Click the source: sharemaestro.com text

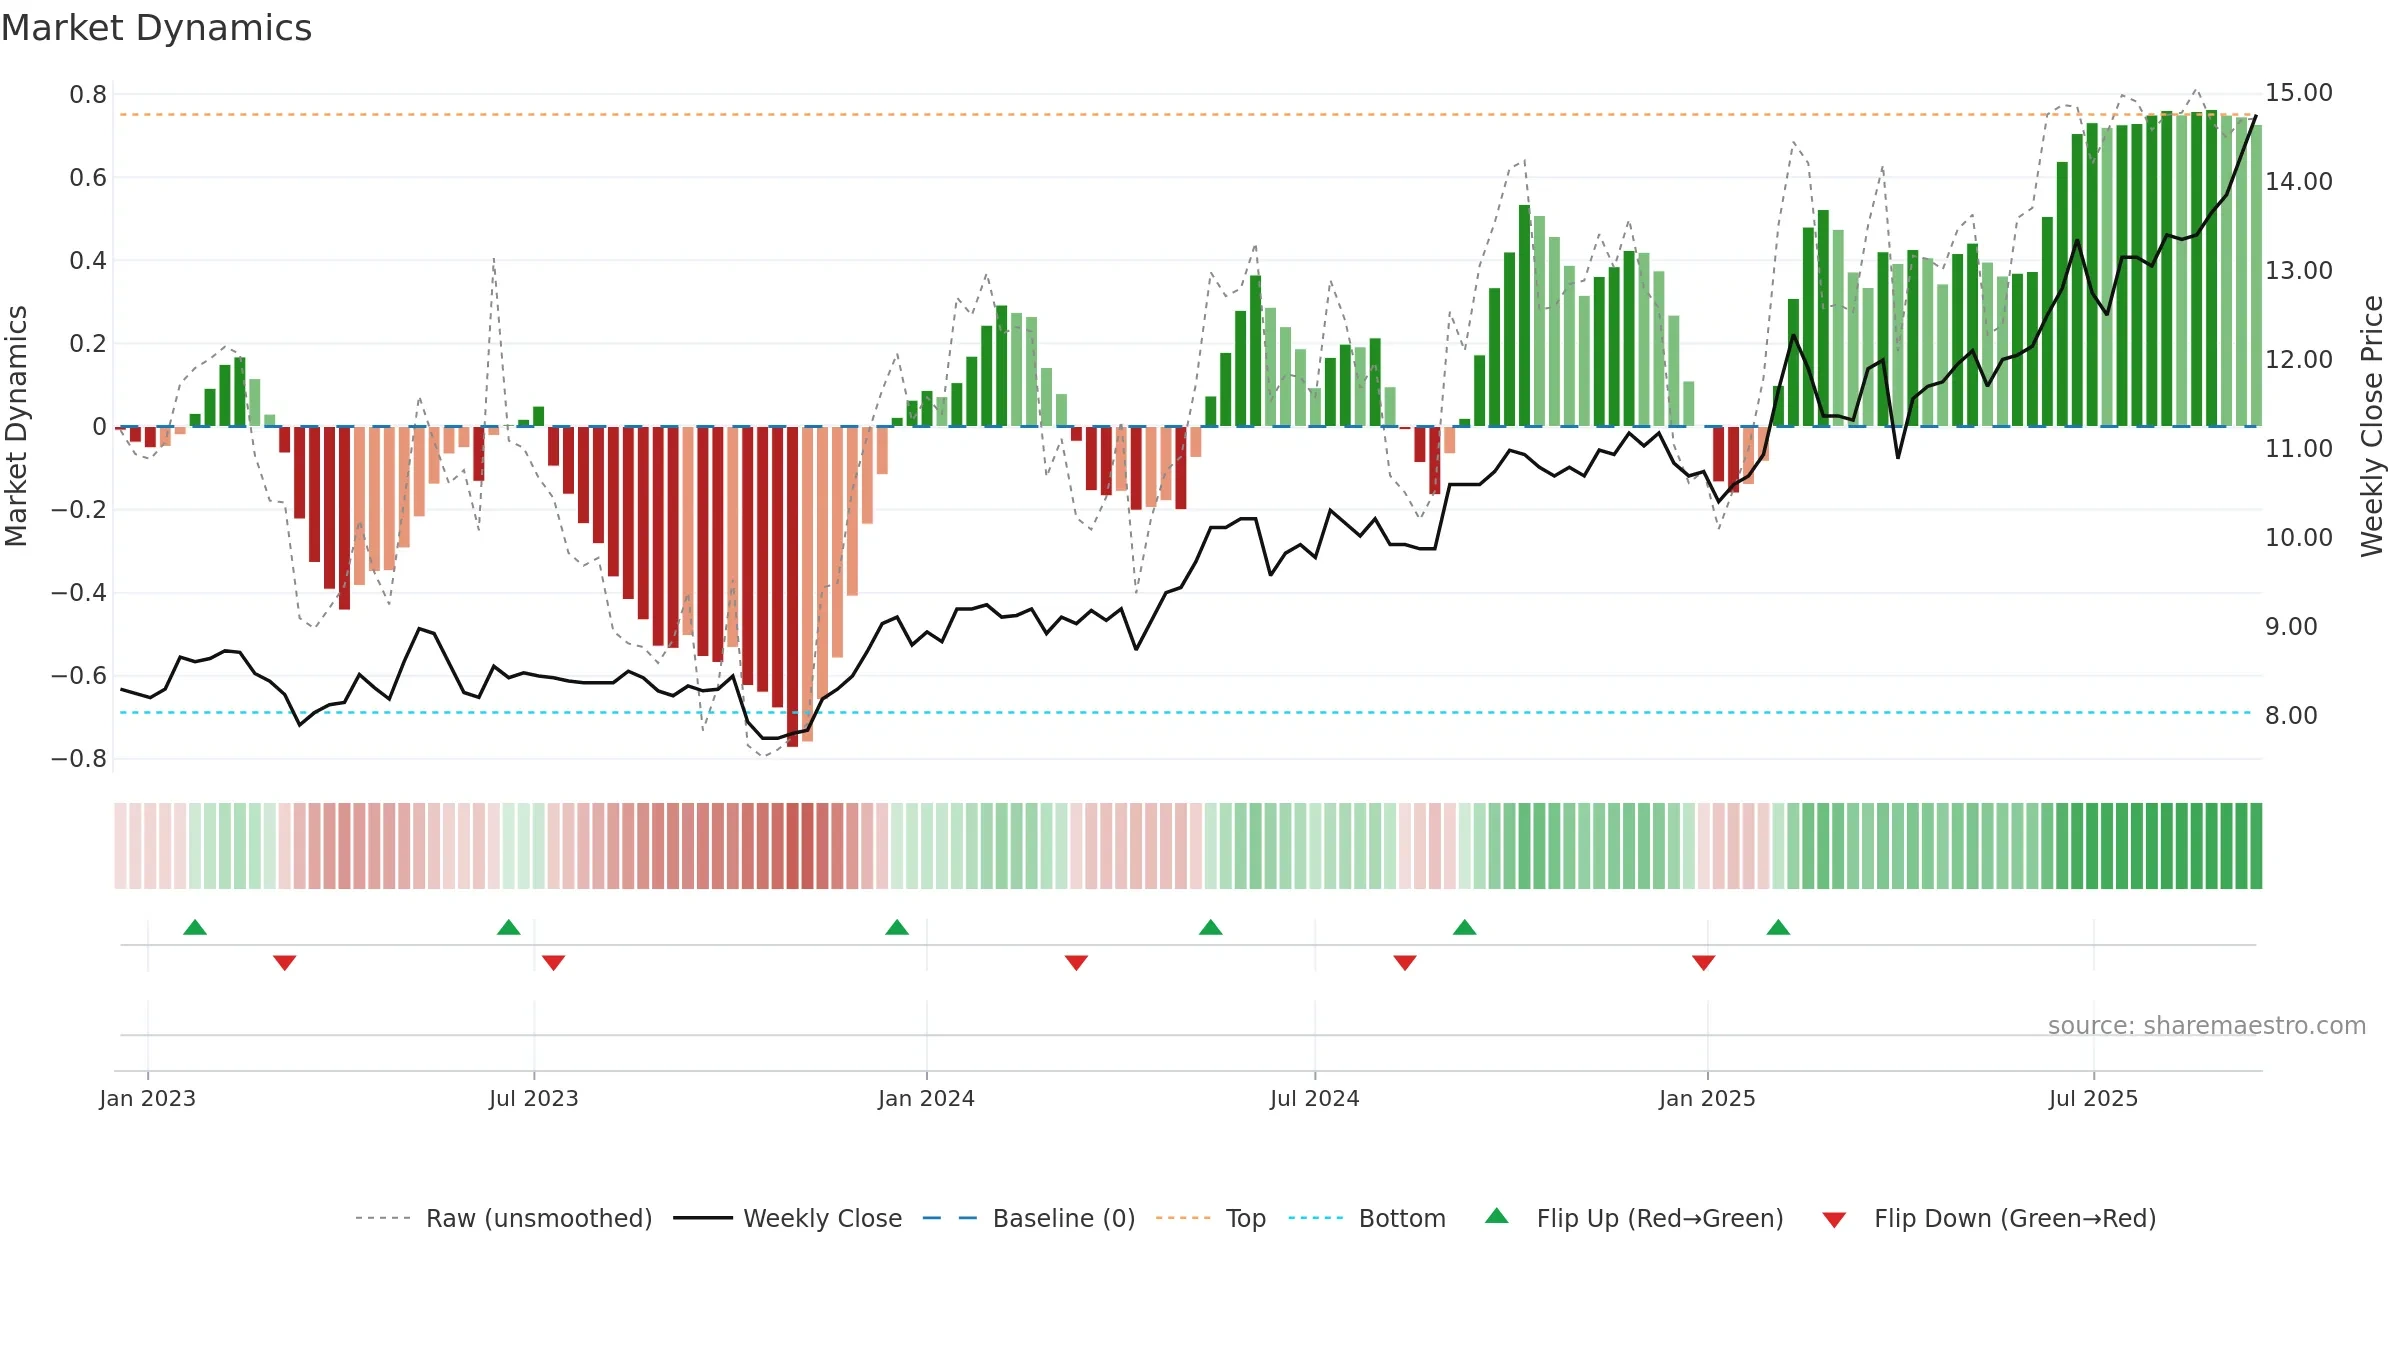(2207, 1025)
